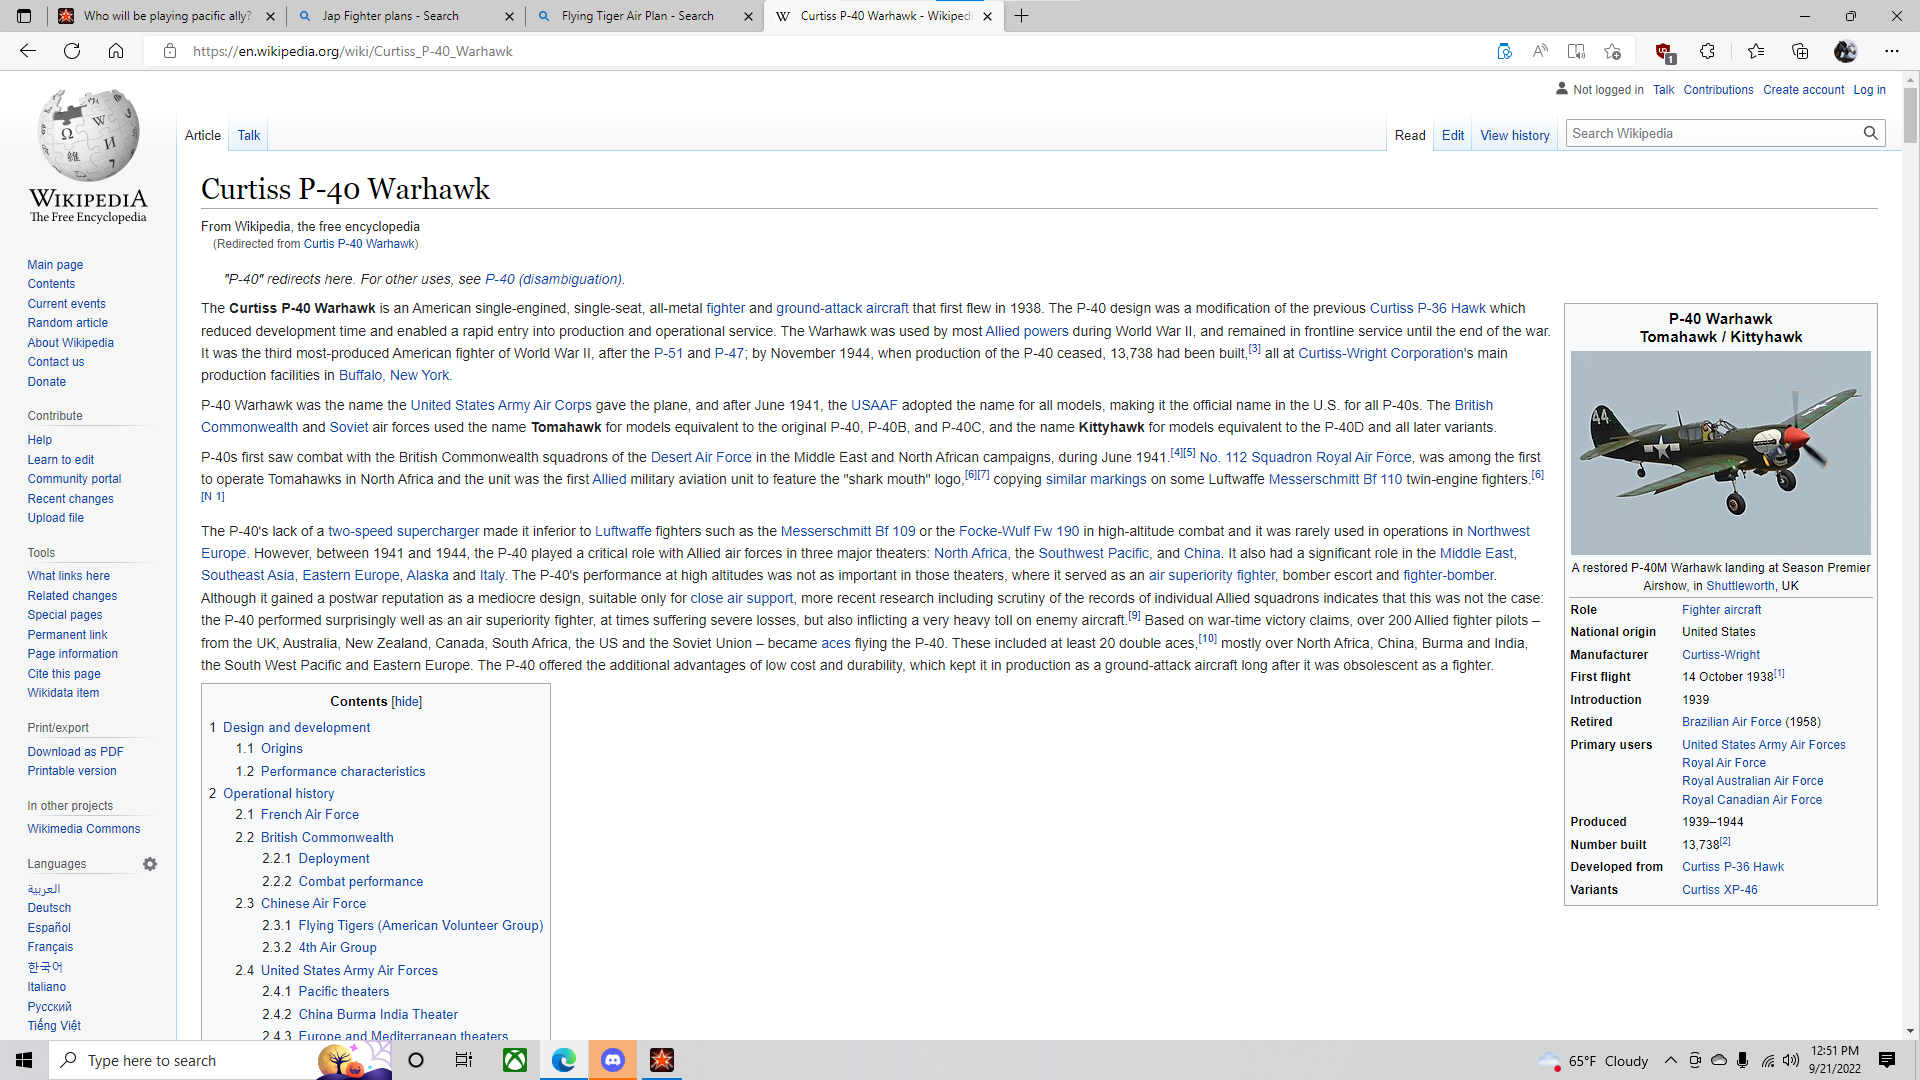Screen dimensions: 1920x1080
Task: Click the Download as PDF link
Action: click(x=75, y=752)
